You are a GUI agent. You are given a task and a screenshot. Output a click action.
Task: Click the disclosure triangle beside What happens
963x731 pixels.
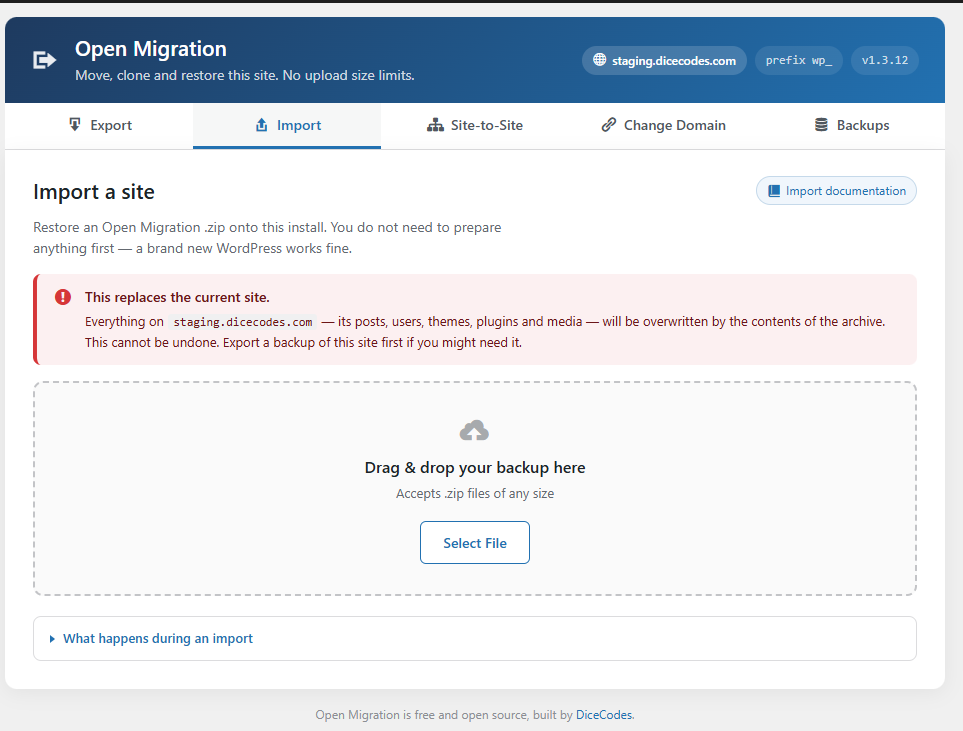point(52,639)
